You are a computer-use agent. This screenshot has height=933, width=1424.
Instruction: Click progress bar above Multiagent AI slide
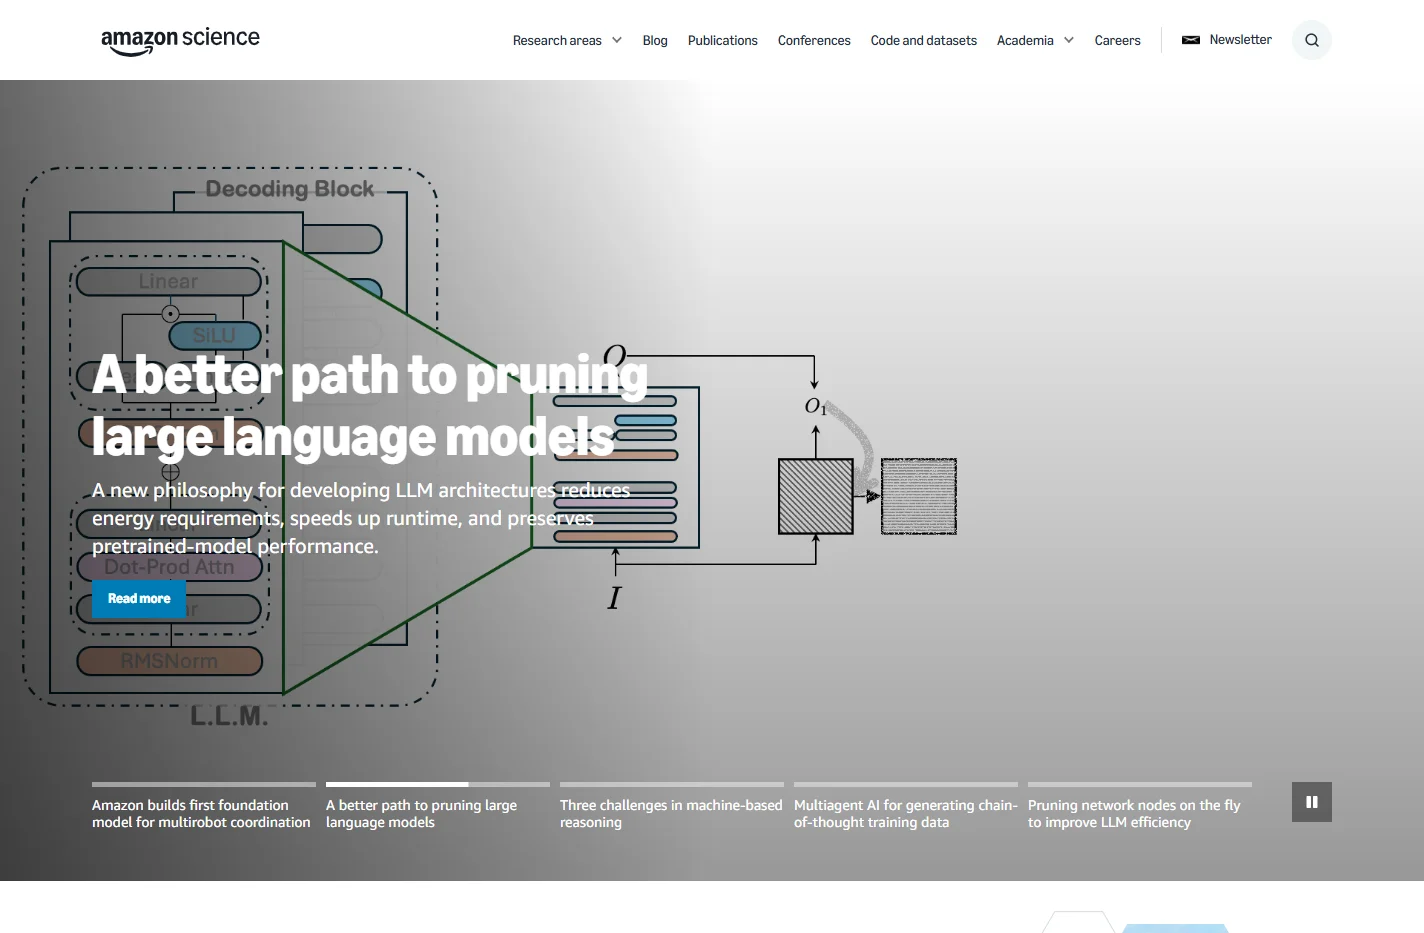906,784
